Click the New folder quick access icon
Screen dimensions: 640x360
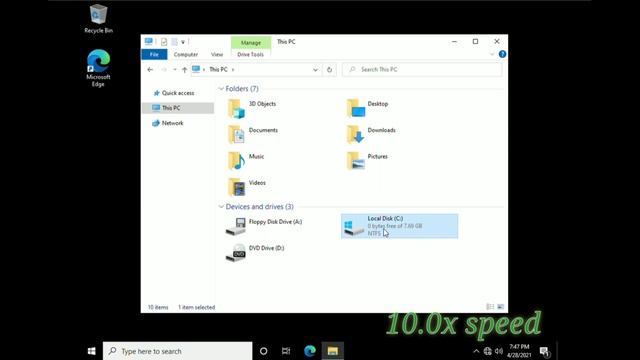point(174,42)
